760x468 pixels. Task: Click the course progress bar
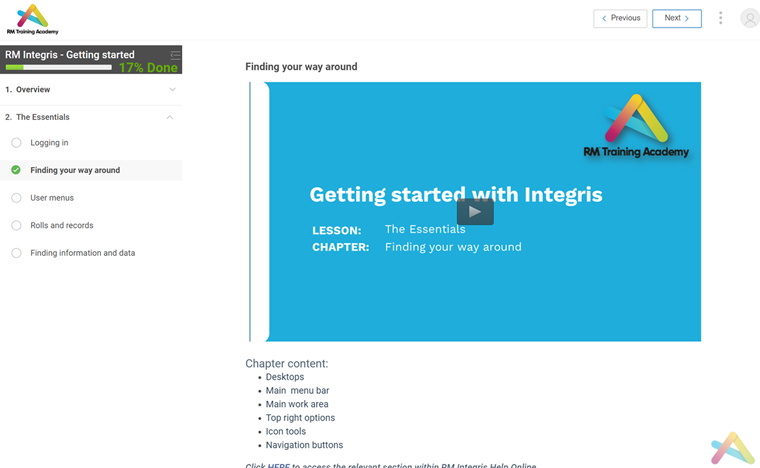(x=59, y=67)
